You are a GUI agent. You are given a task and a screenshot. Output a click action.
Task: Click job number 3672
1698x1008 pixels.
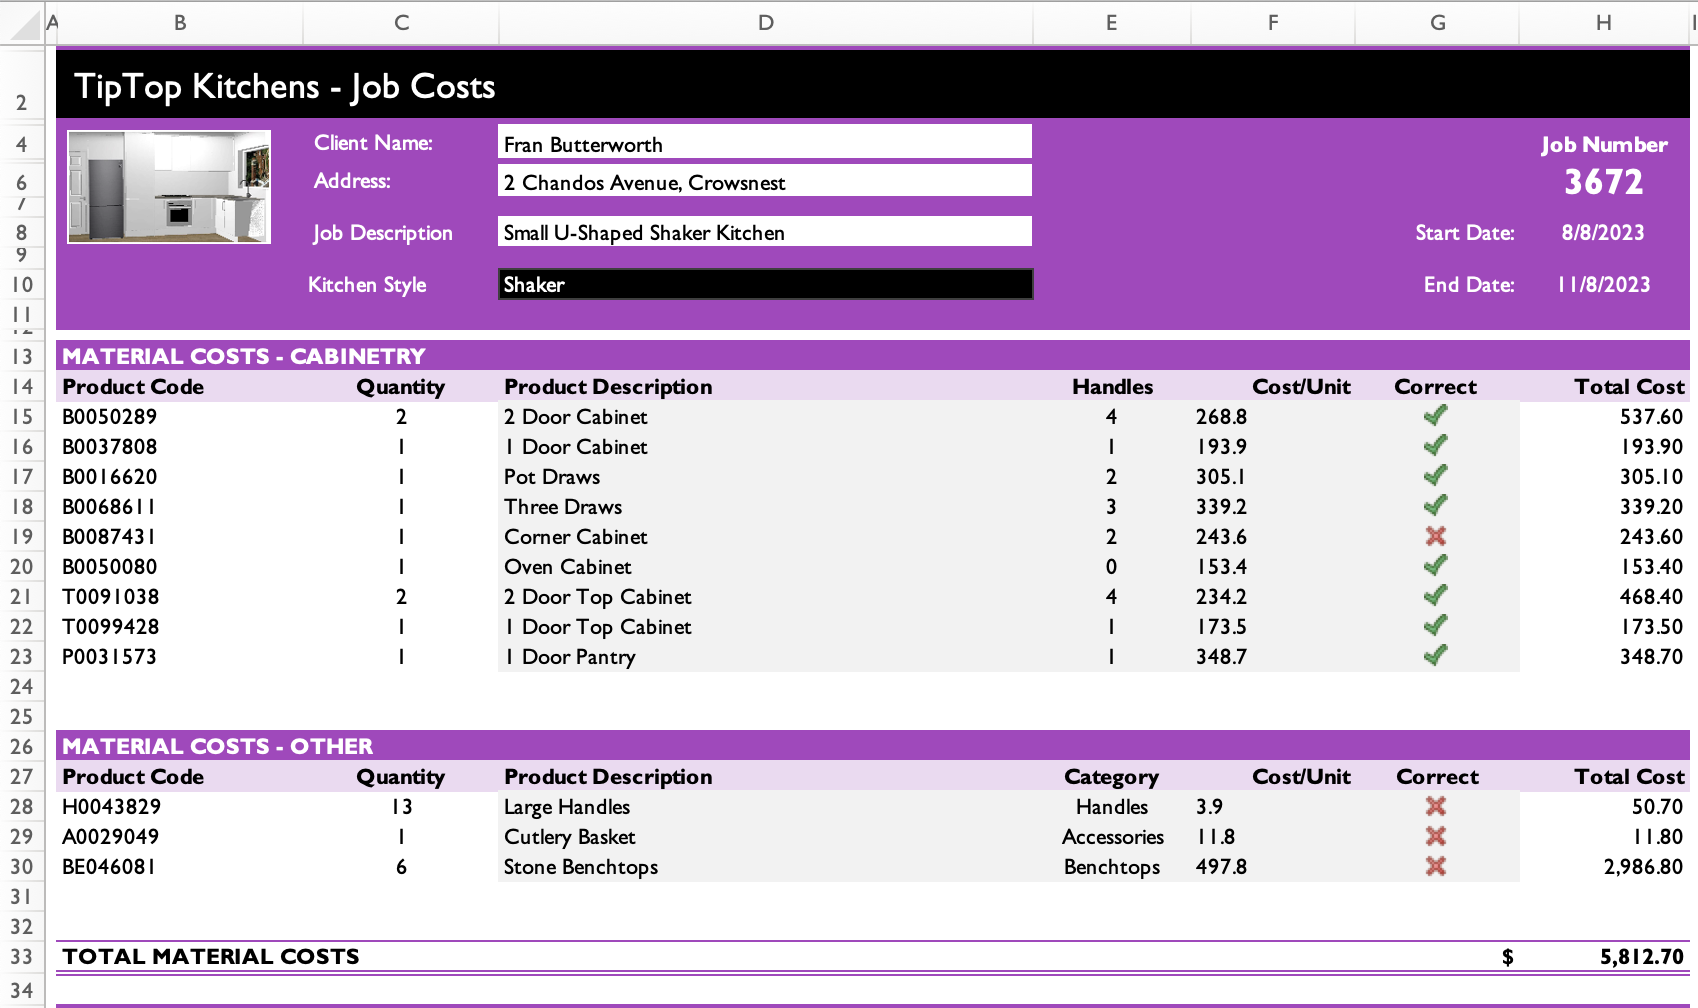point(1604,182)
